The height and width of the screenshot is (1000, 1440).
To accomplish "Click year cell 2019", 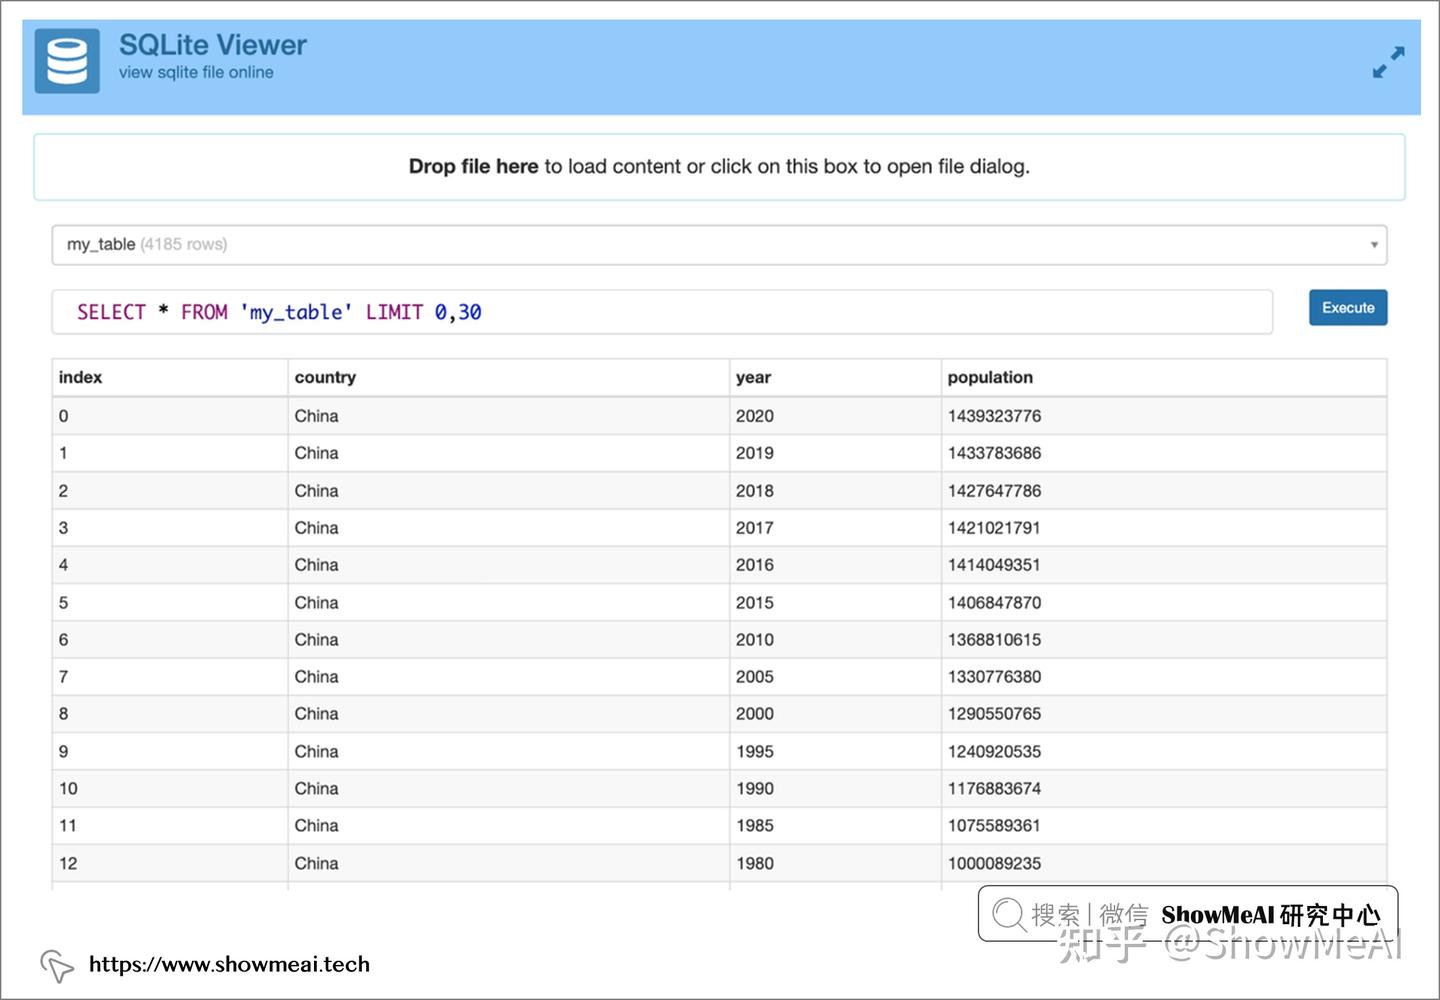I will [x=836, y=453].
